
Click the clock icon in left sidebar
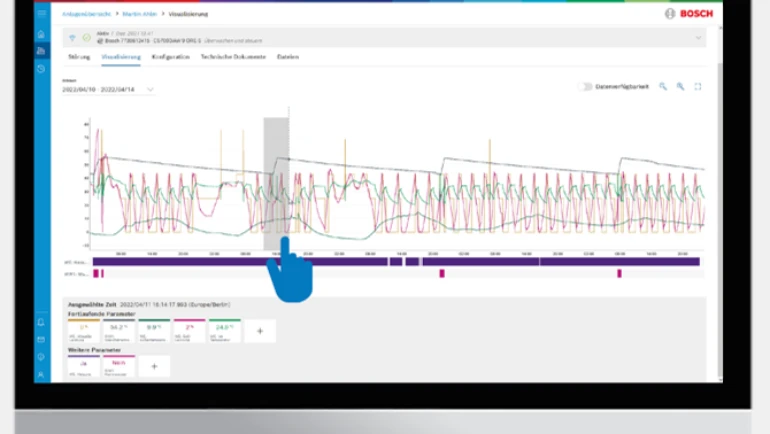pos(41,68)
